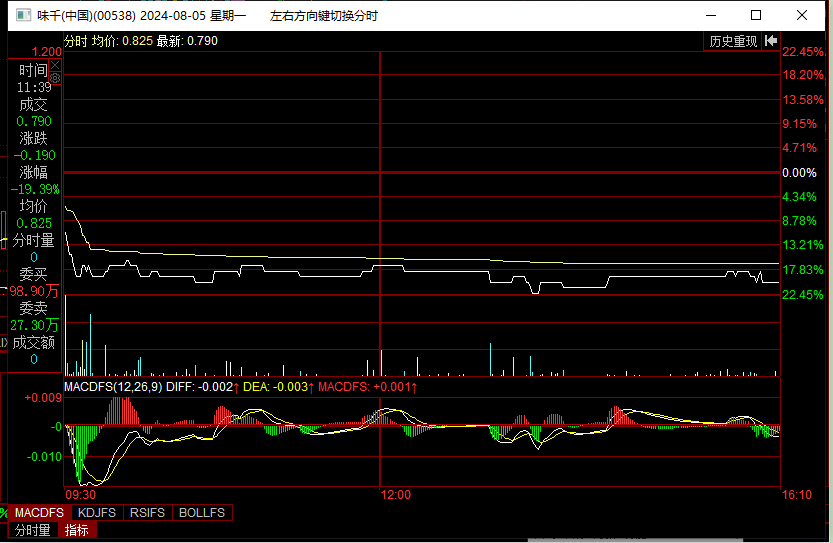Image resolution: width=833 pixels, height=543 pixels.
Task: Click the 分时量 label in info panel
Action: 33,241
